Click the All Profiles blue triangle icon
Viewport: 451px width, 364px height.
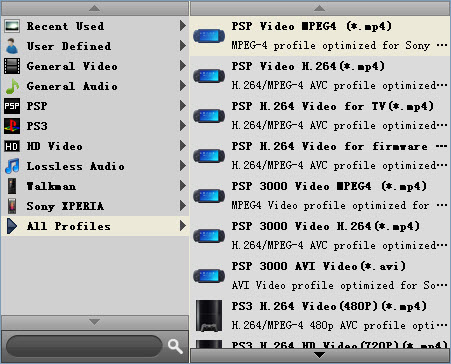12,226
